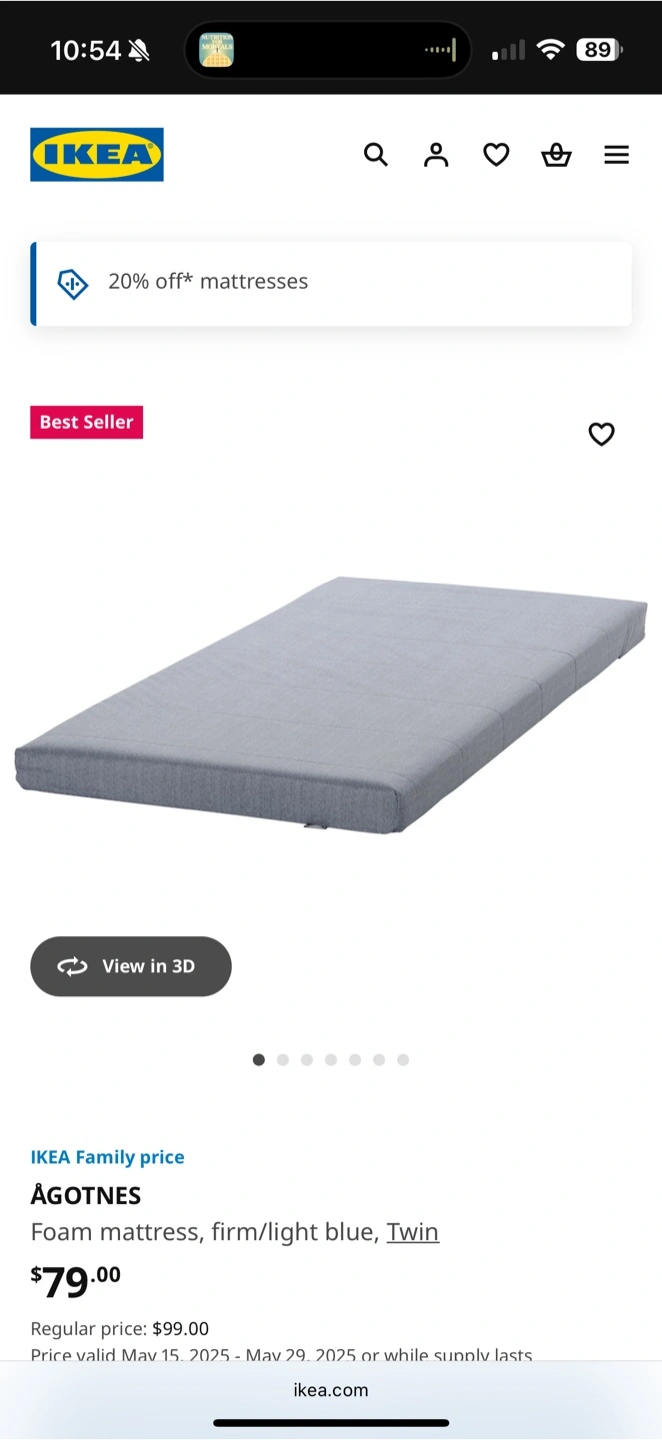Open the IKEA Family price link
The width and height of the screenshot is (662, 1440).
pos(108,1157)
